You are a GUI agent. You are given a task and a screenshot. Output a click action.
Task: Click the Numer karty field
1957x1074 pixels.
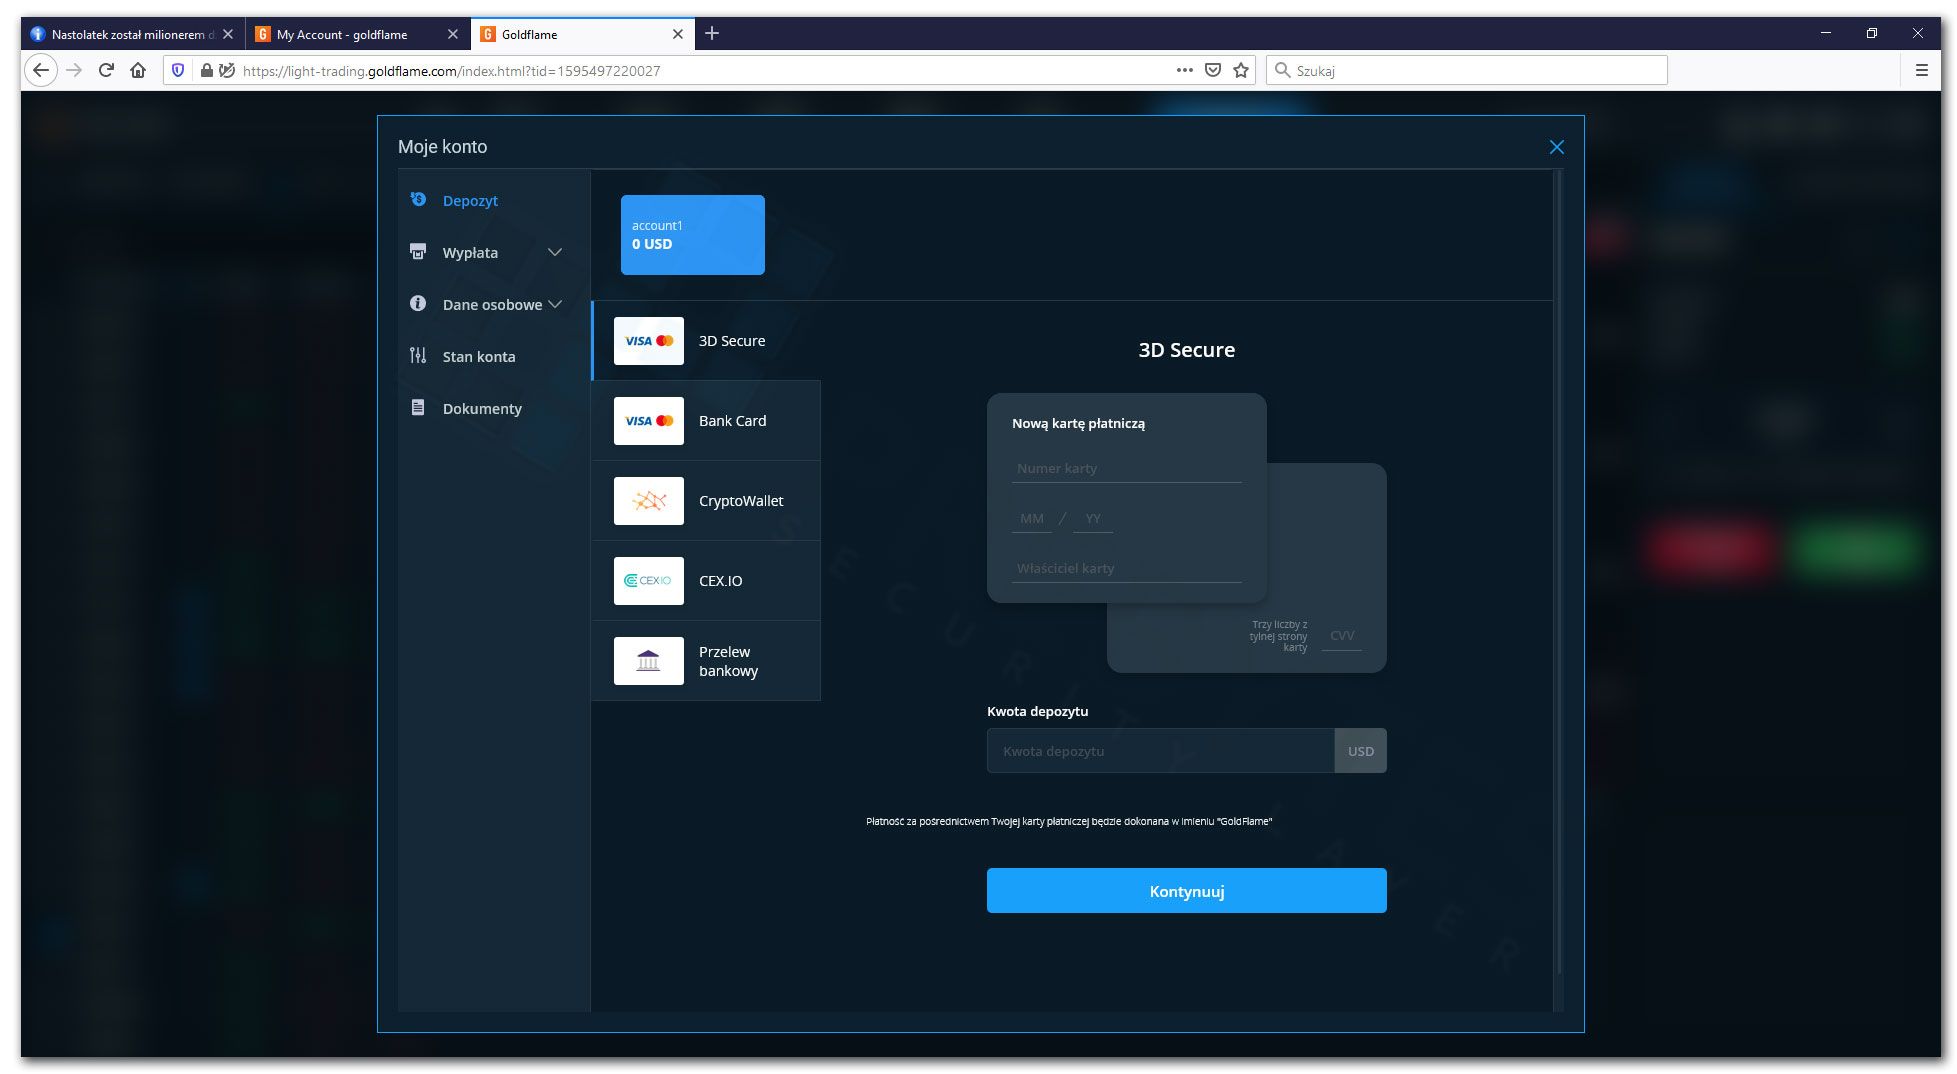pos(1127,468)
